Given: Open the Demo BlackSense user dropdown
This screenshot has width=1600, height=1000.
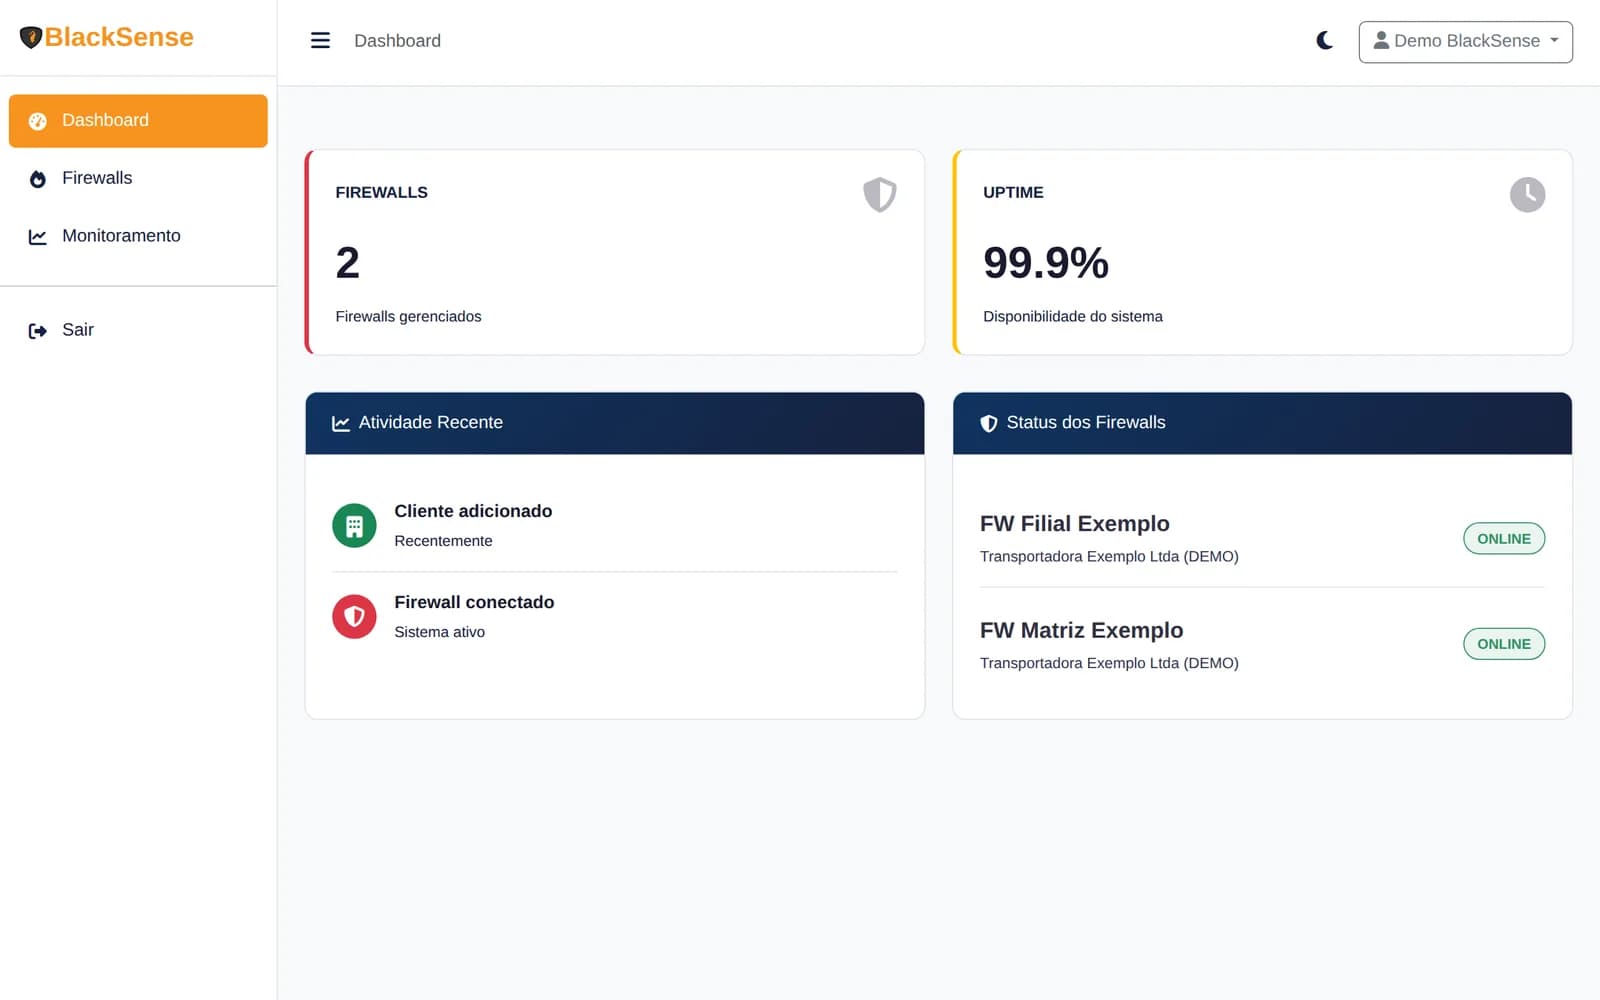Looking at the screenshot, I should (1465, 42).
